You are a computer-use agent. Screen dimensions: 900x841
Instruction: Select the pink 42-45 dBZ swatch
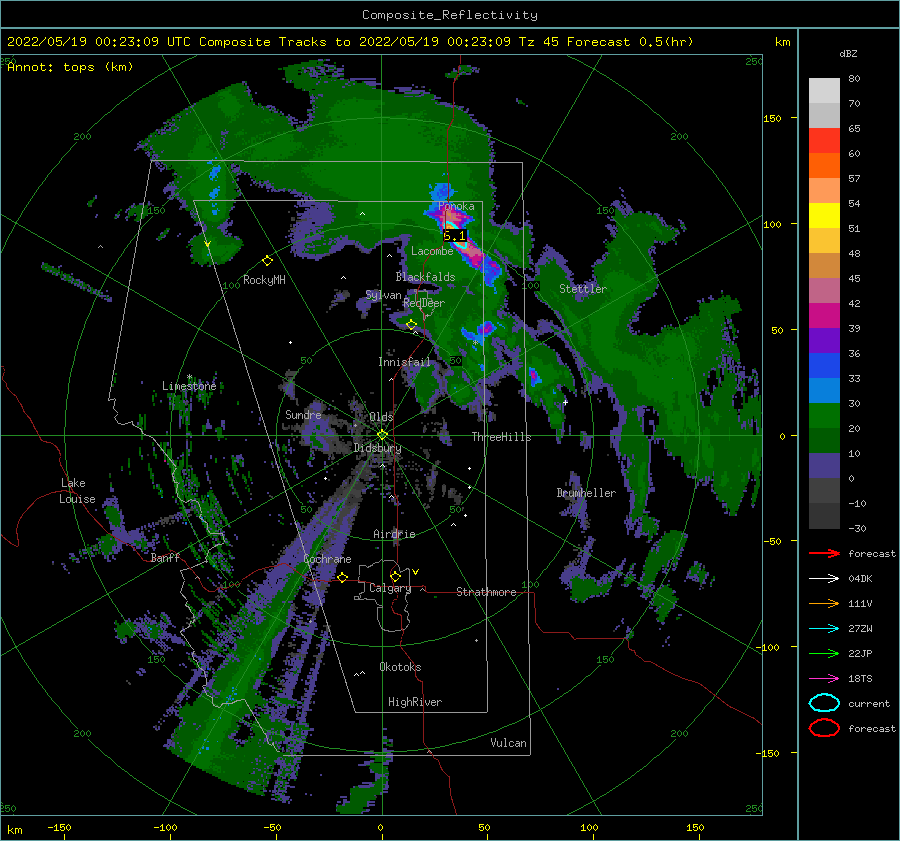(x=824, y=291)
